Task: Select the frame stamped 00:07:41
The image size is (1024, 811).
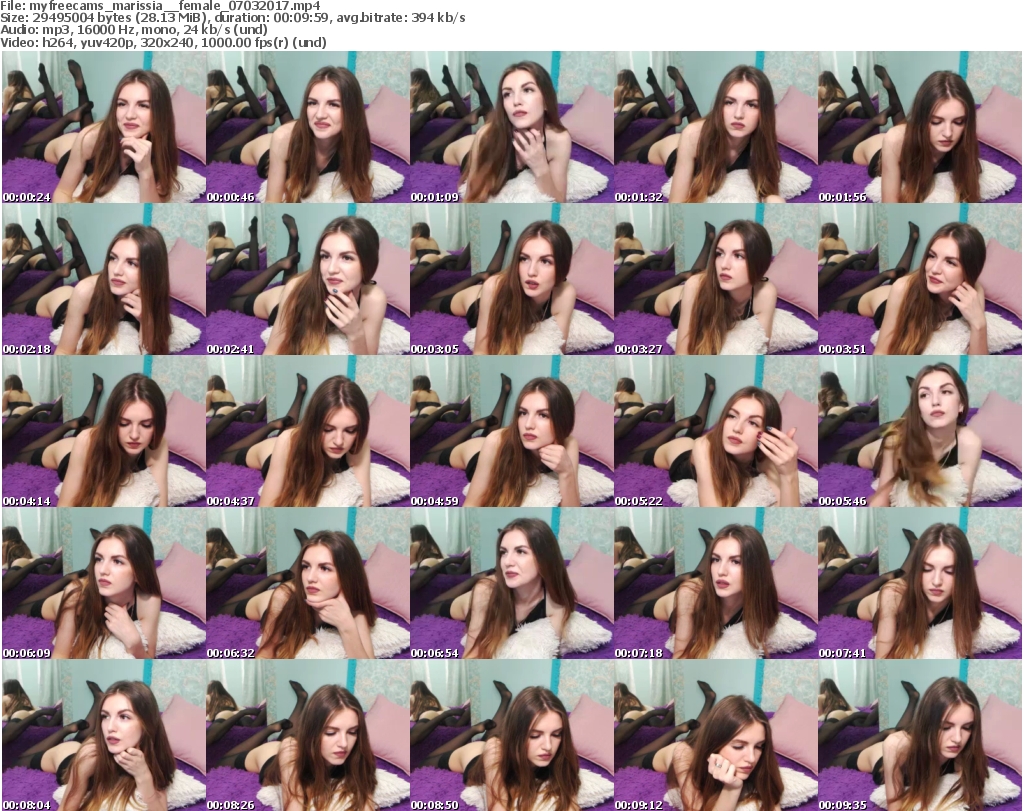Action: (x=920, y=584)
